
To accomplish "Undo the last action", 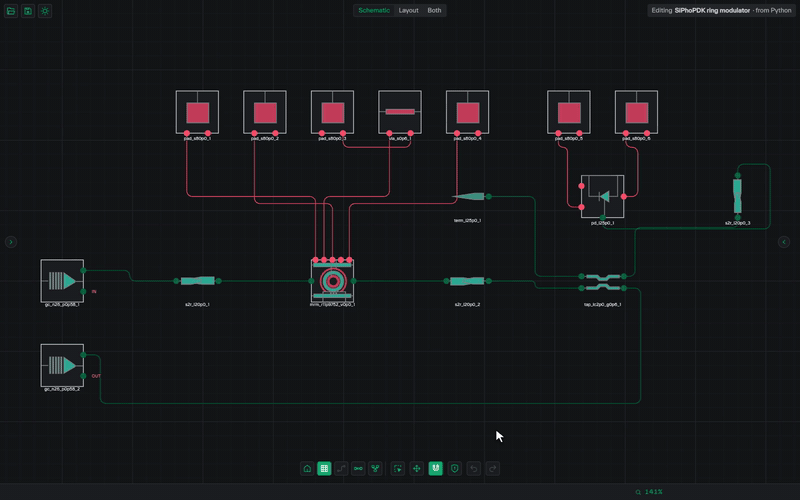I will click(473, 468).
